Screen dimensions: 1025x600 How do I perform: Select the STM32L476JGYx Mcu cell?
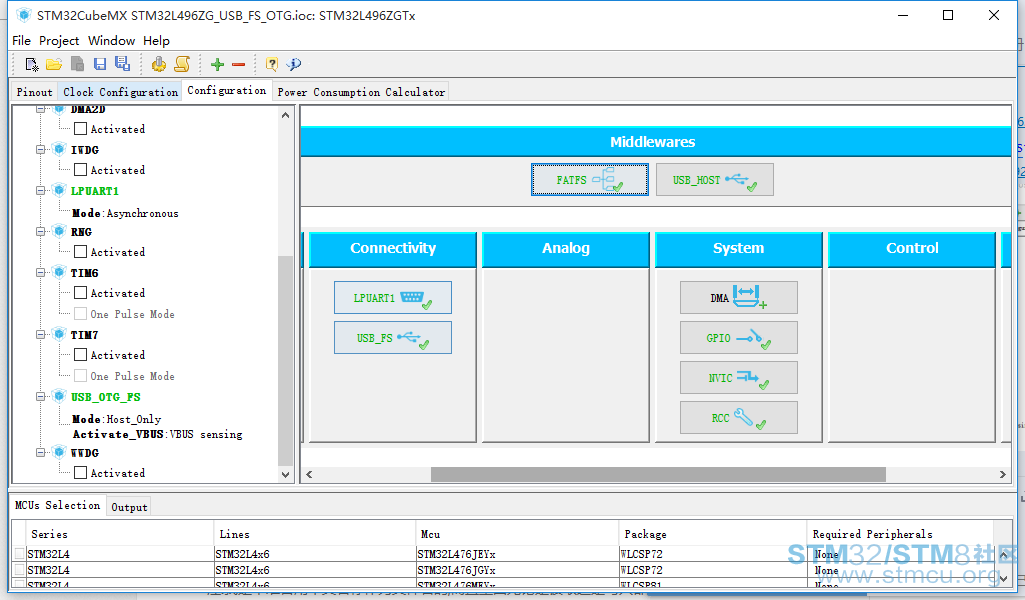coord(516,570)
